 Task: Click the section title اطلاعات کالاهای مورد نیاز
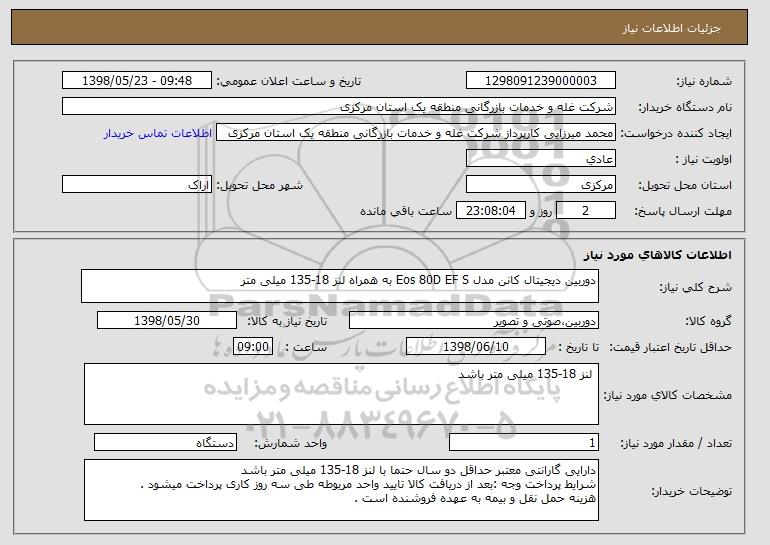(x=658, y=255)
